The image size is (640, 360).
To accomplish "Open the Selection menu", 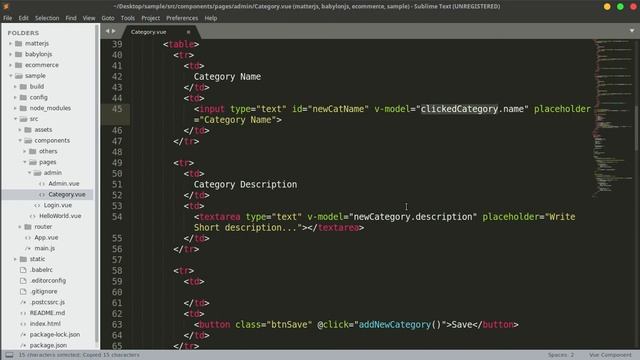I will pos(47,18).
